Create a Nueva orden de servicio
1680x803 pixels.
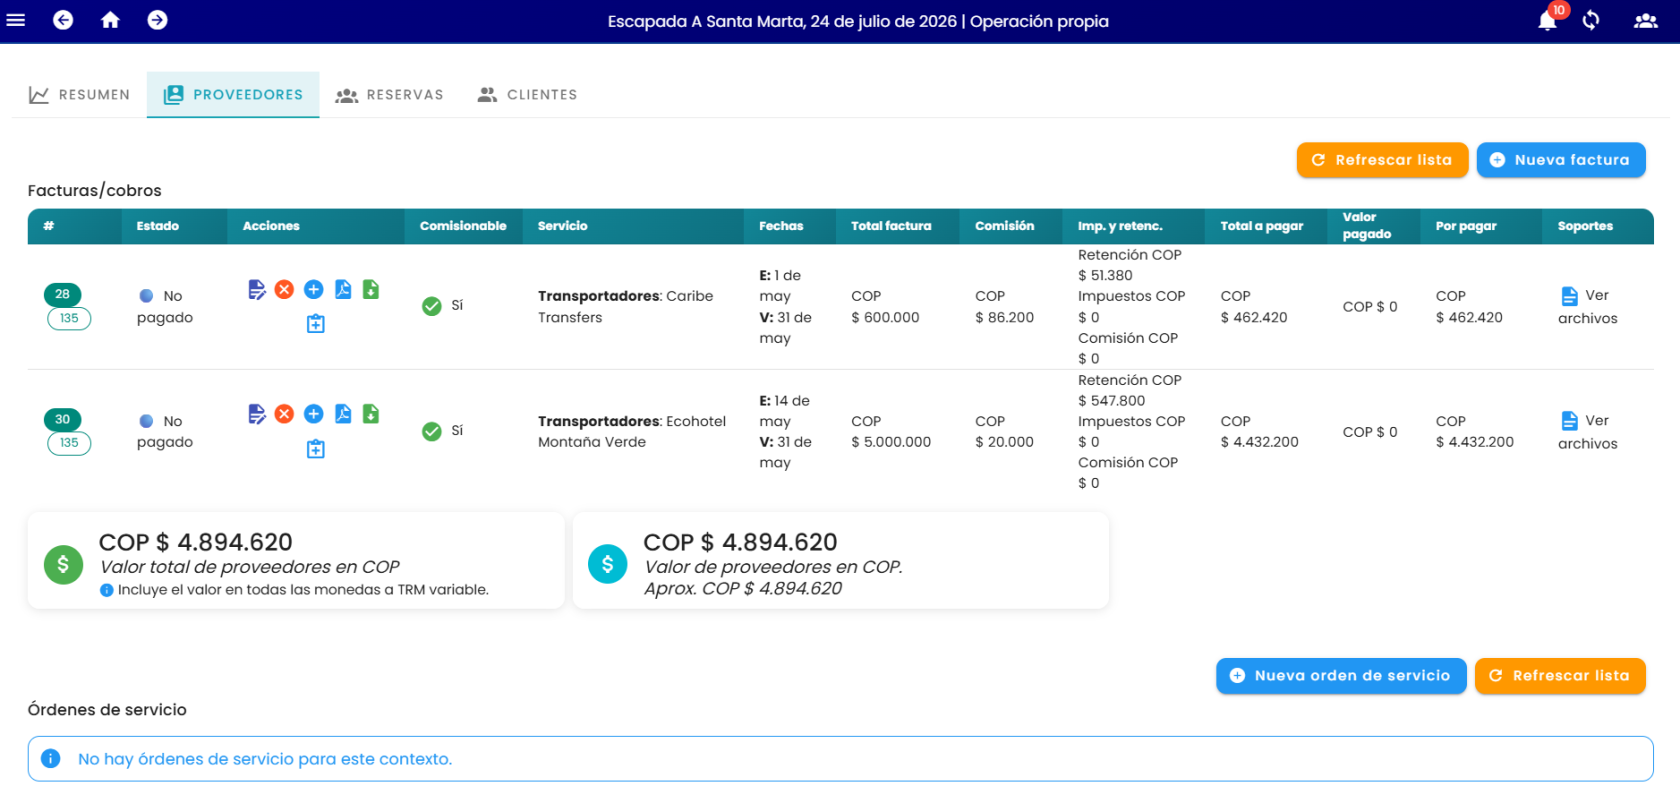pyautogui.click(x=1341, y=676)
